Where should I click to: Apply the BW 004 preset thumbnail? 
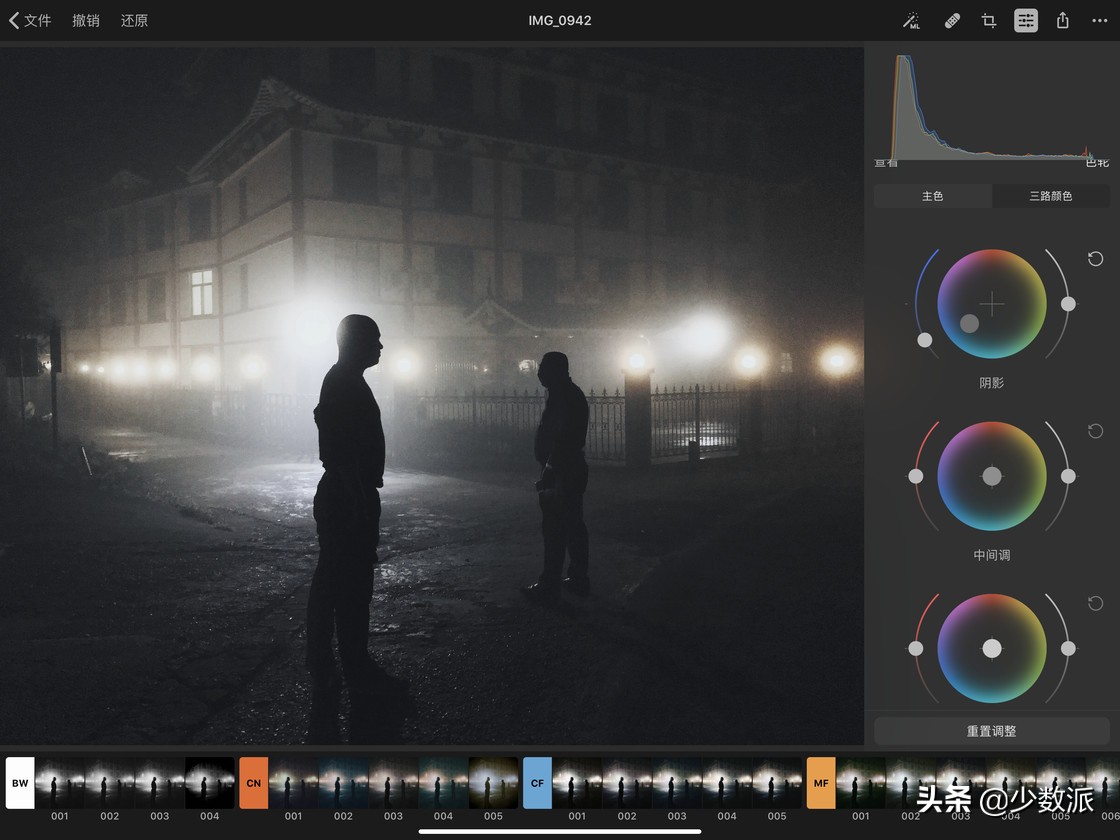209,783
